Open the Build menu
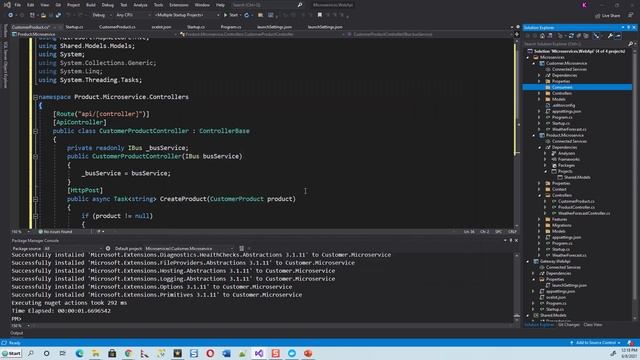This screenshot has height=360, width=640. click(x=91, y=5)
